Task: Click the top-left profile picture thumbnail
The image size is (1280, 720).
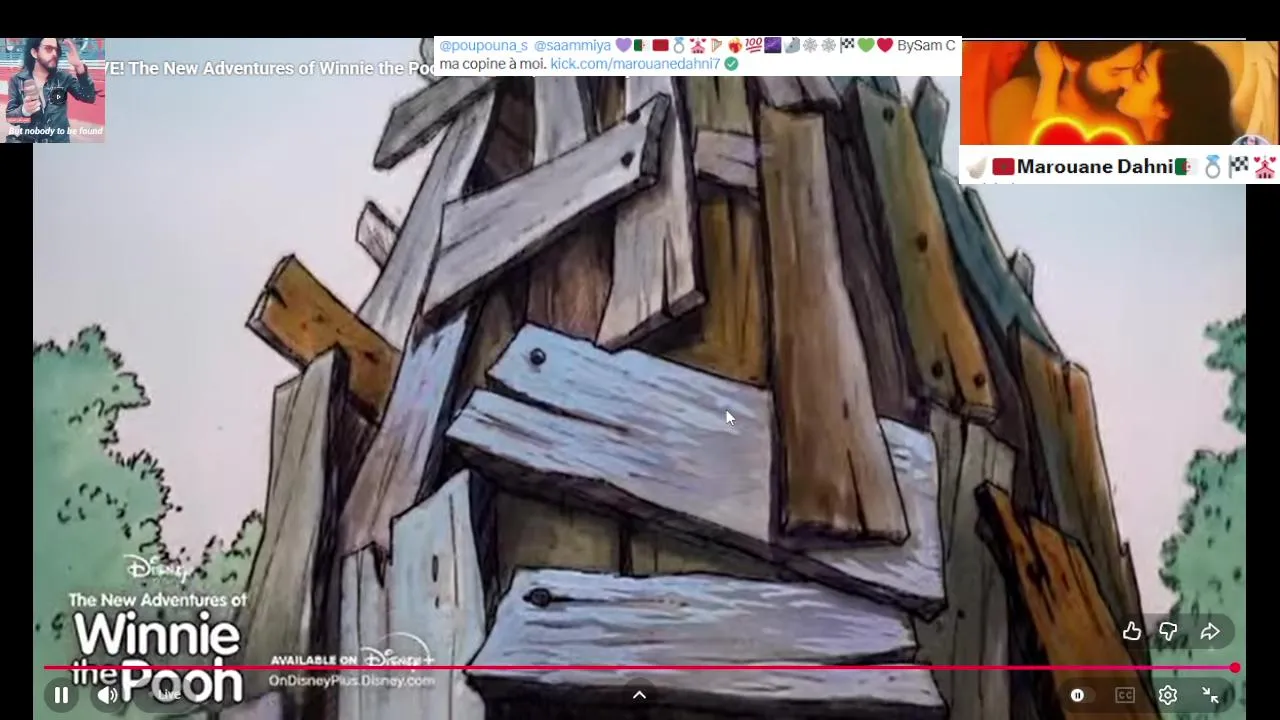Action: (54, 90)
